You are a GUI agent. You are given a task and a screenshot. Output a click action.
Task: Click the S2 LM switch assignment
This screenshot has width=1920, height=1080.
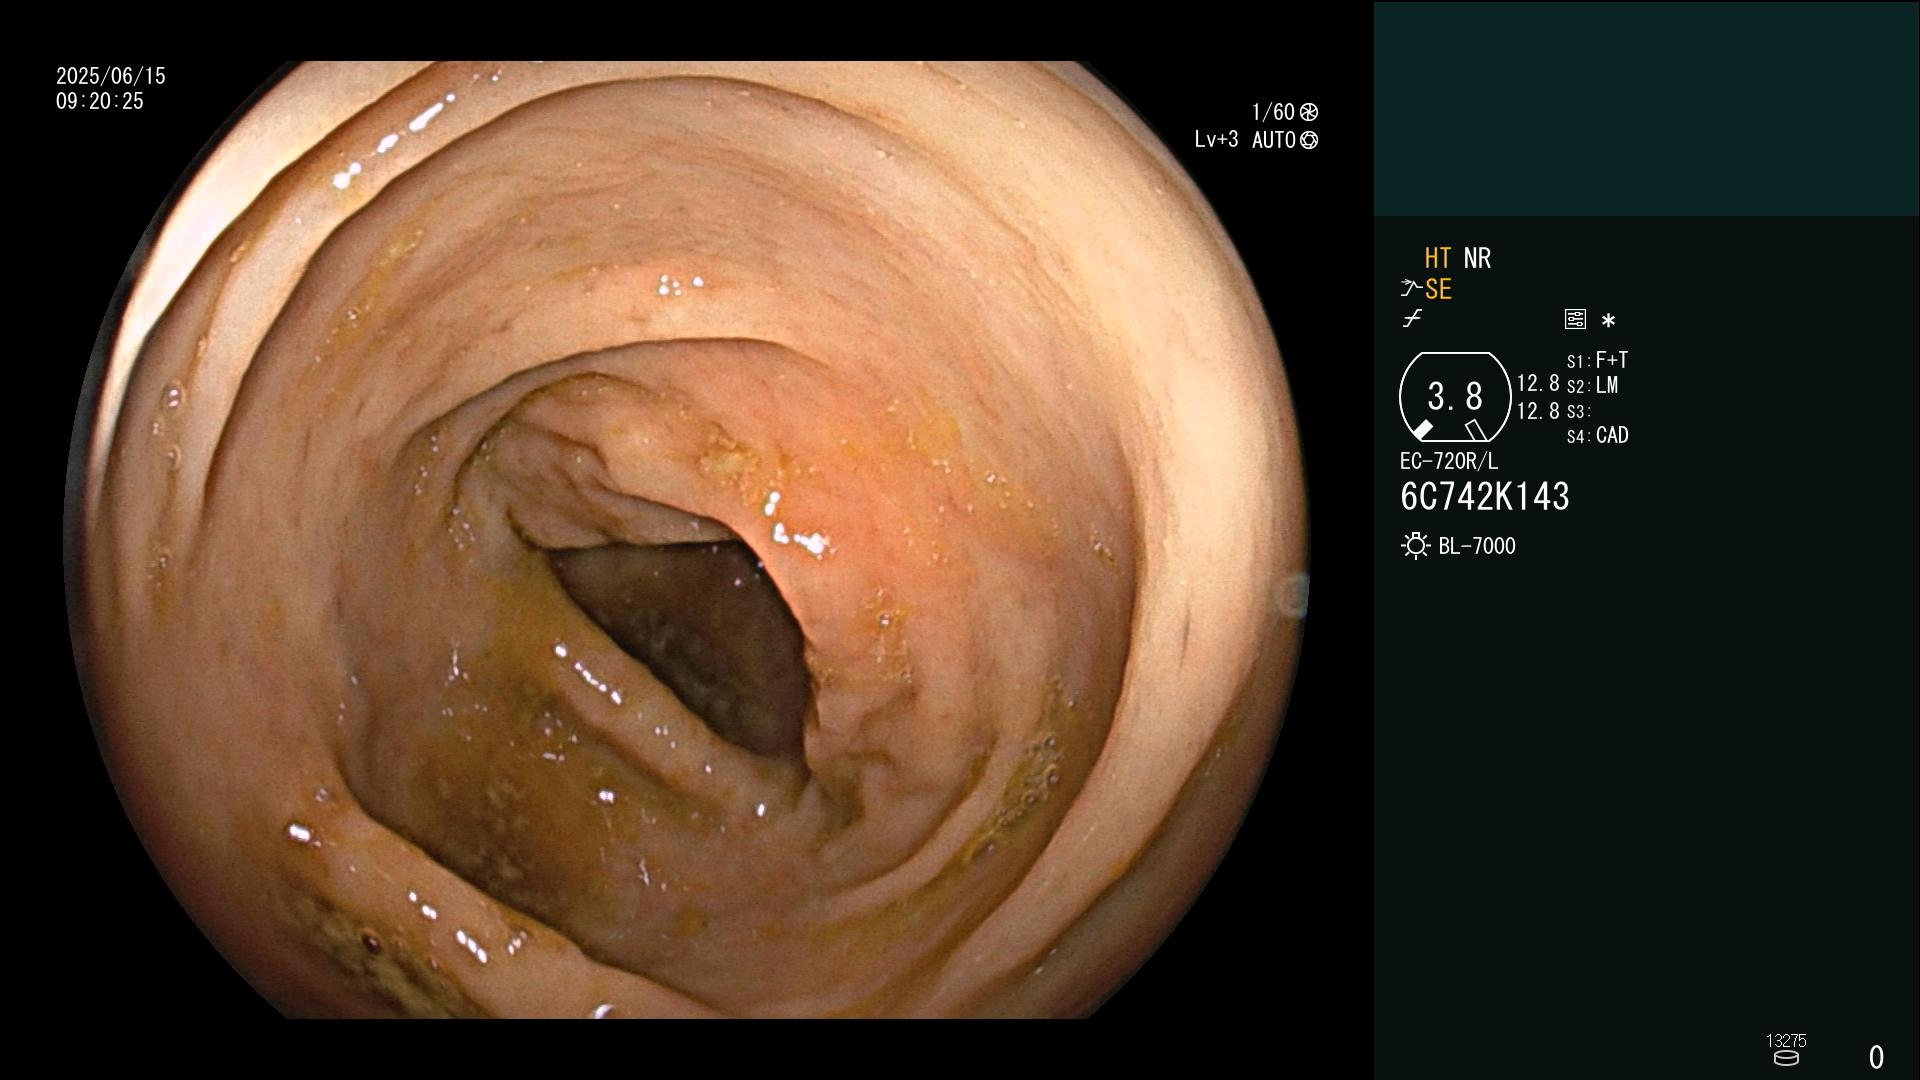(x=1593, y=386)
